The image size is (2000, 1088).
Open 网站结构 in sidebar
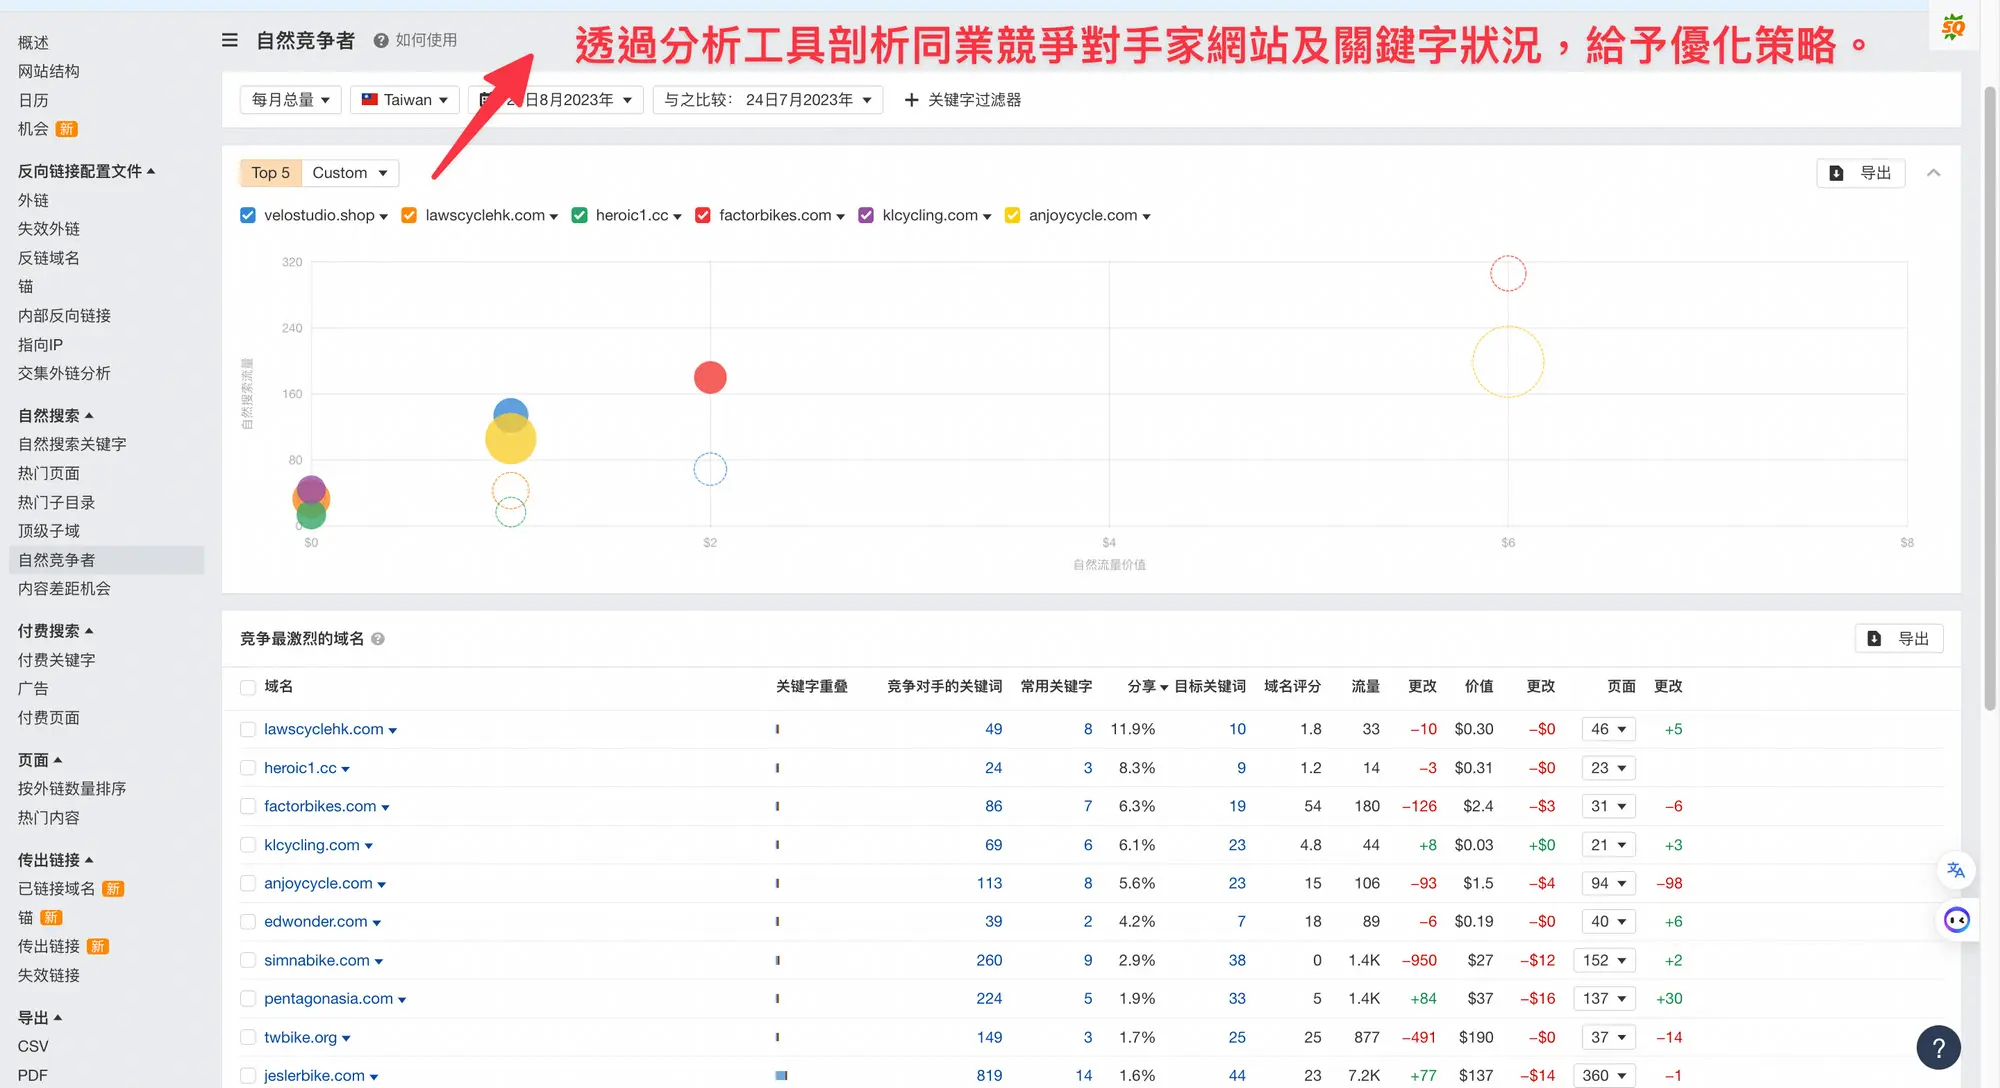click(x=49, y=71)
